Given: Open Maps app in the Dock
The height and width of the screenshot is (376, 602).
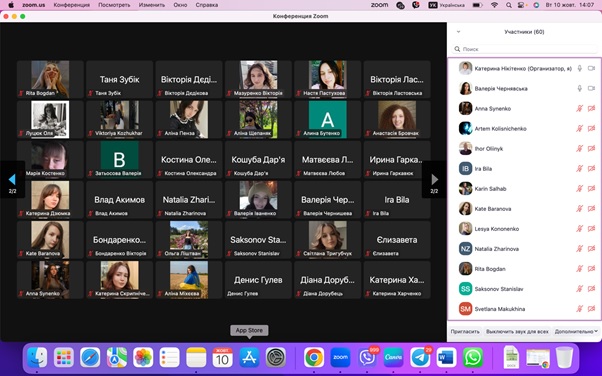Looking at the screenshot, I should point(117,358).
